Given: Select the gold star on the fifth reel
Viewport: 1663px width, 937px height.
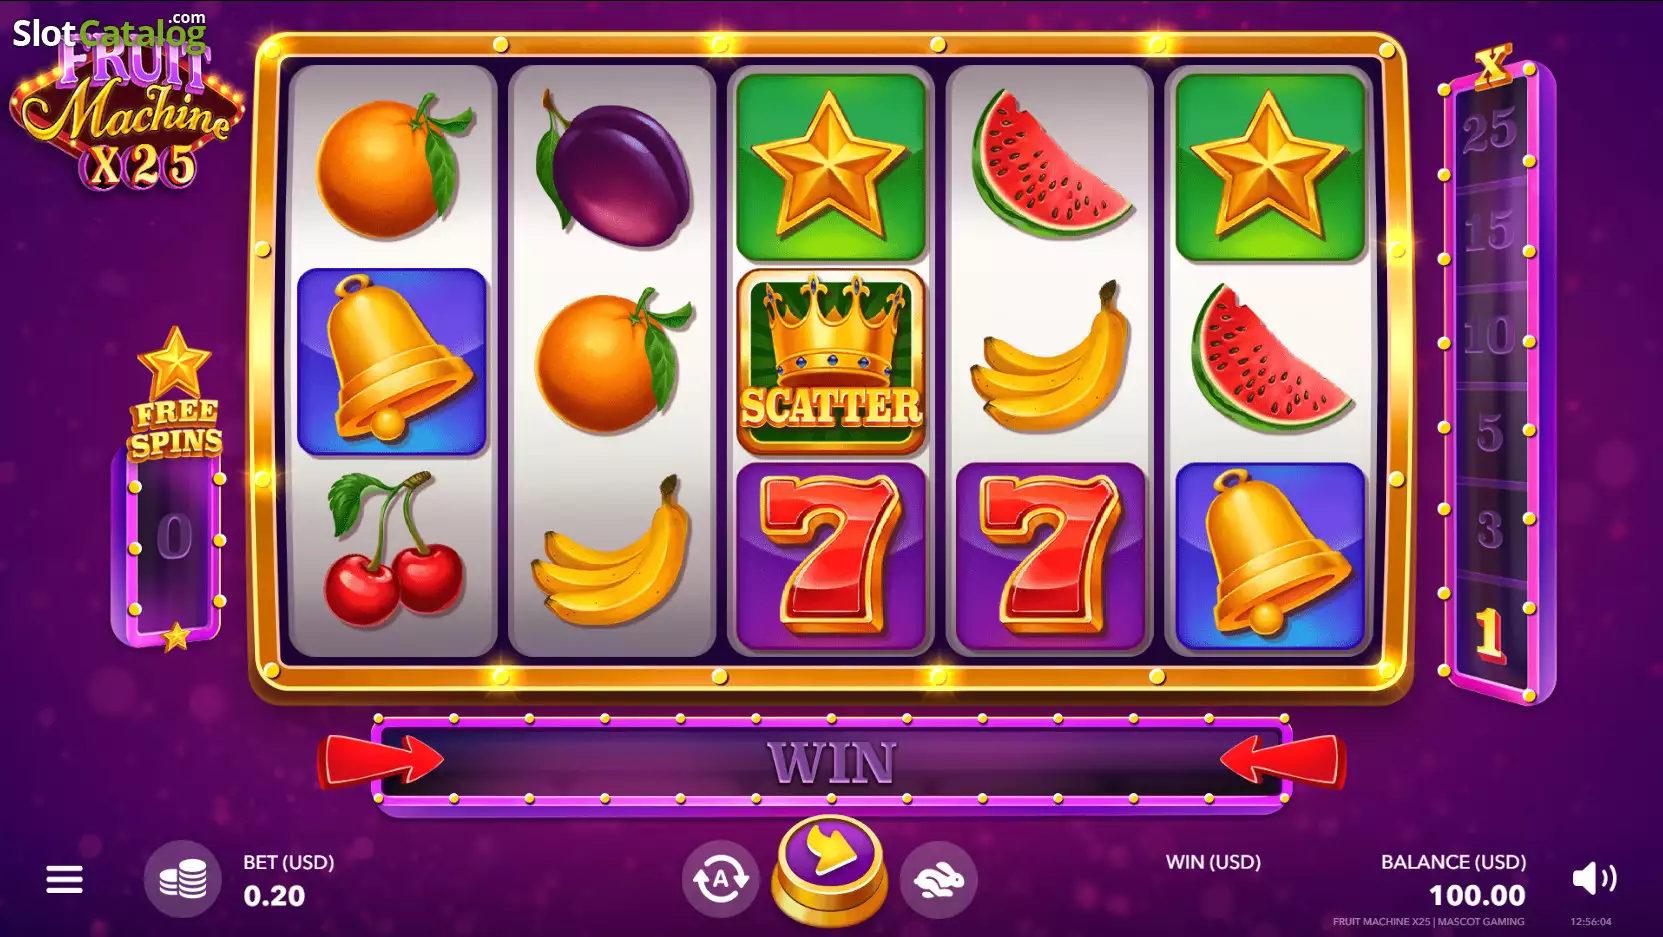Looking at the screenshot, I should (1270, 167).
